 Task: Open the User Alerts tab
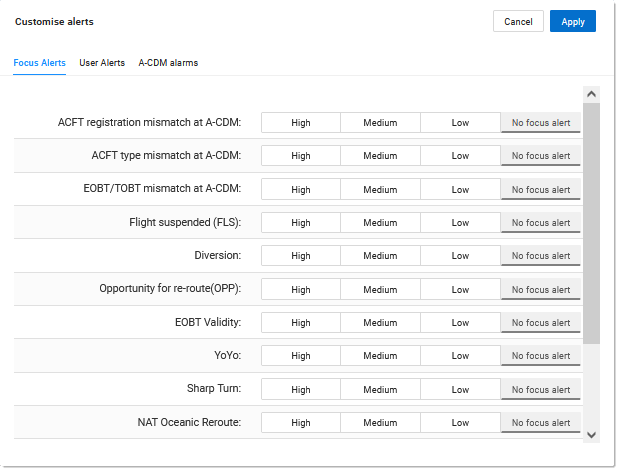(x=102, y=63)
